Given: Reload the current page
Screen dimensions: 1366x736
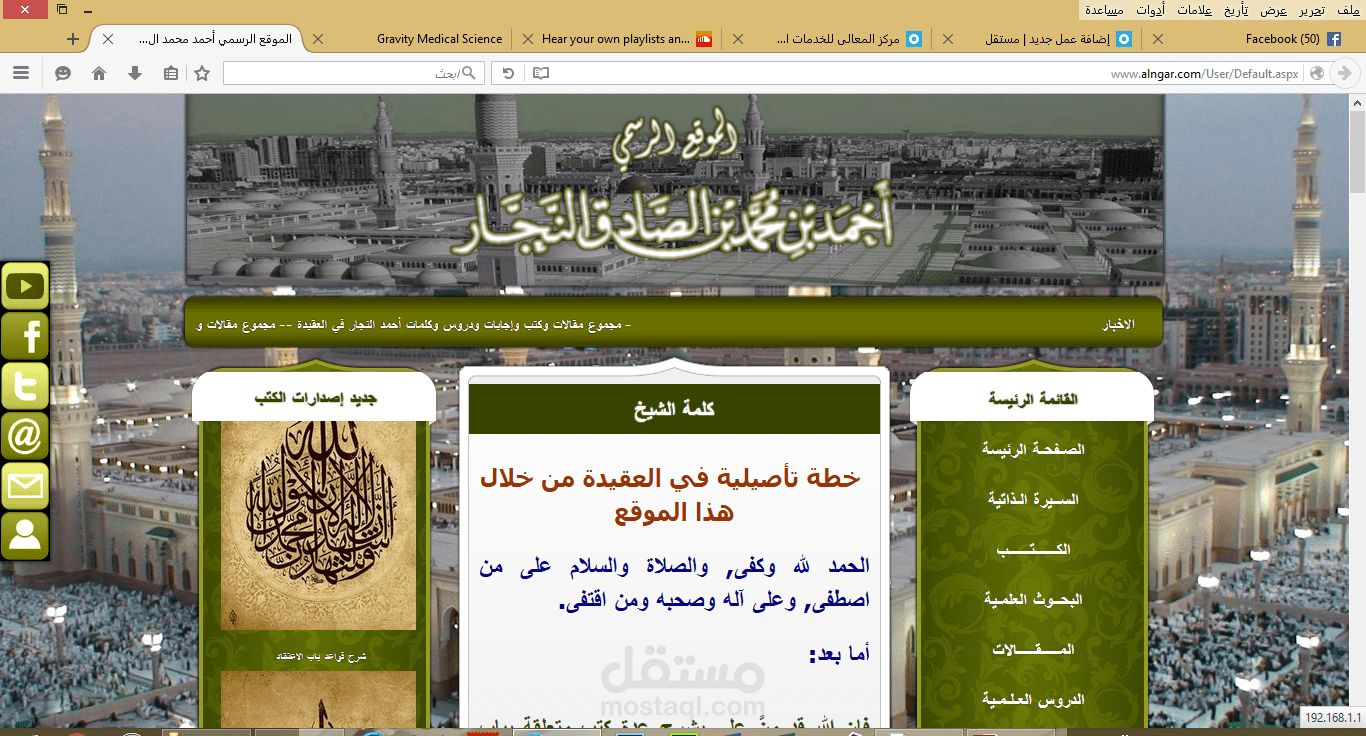Looking at the screenshot, I should click(x=508, y=73).
